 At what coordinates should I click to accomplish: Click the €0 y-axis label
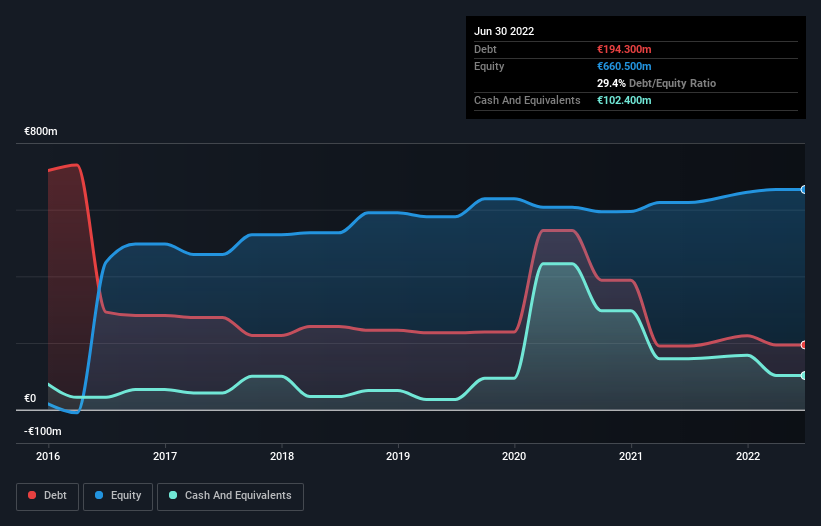30,398
